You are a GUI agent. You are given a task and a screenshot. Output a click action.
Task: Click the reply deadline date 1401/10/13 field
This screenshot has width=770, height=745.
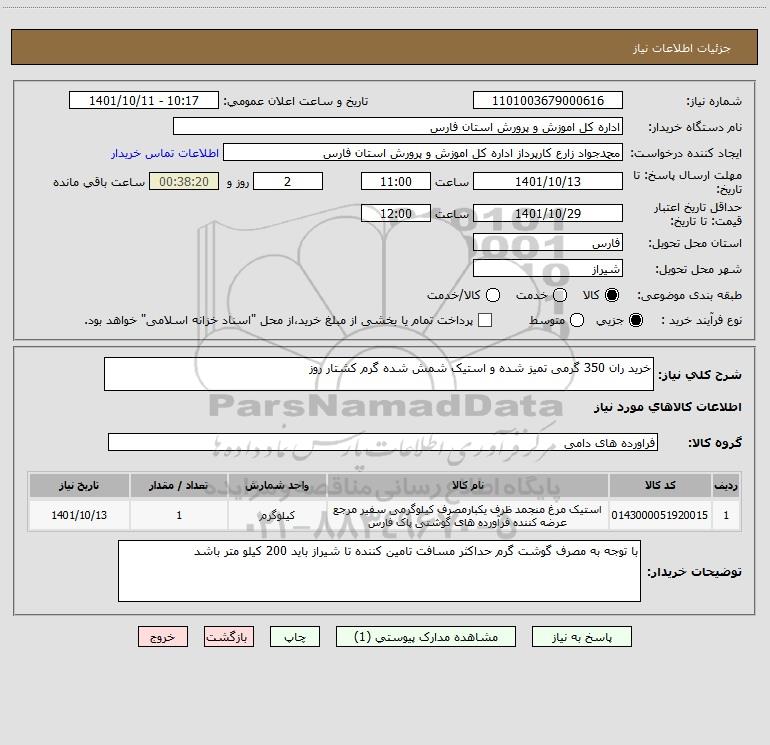(548, 181)
